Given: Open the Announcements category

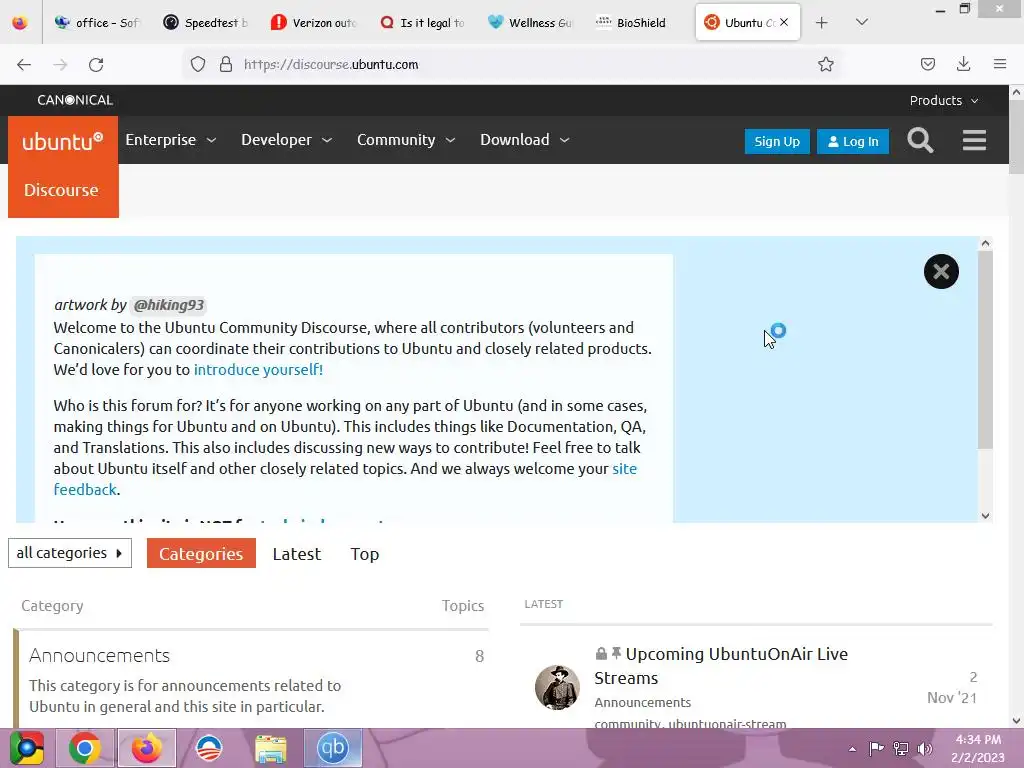Looking at the screenshot, I should (99, 655).
